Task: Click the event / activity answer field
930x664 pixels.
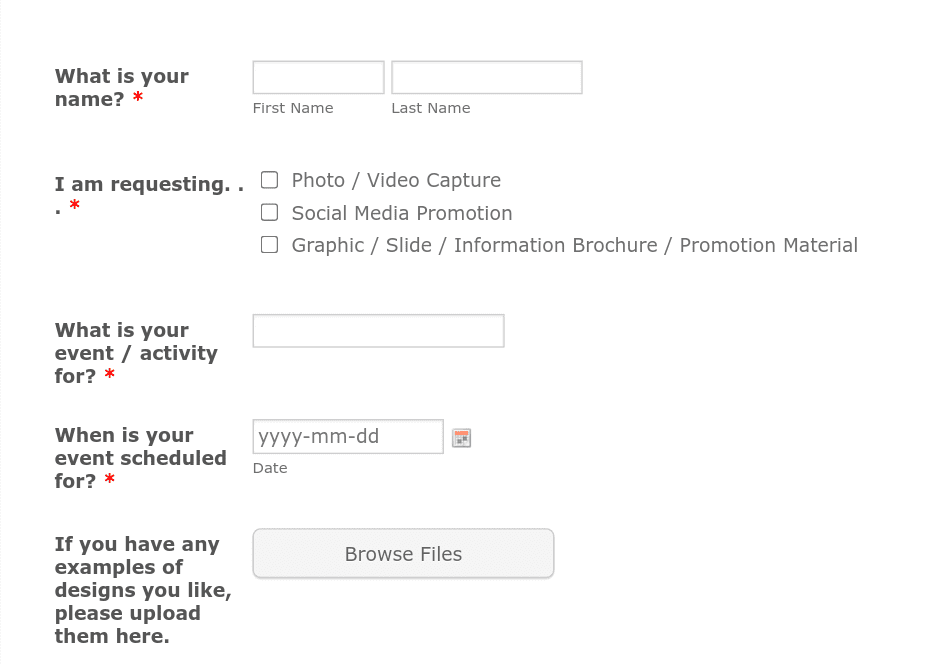Action: click(x=378, y=330)
